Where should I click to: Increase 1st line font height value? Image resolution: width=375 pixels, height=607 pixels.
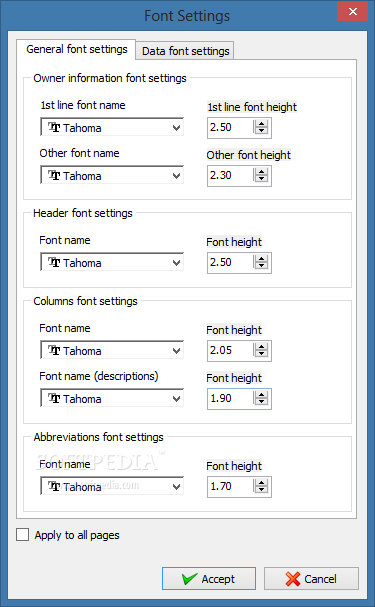click(262, 123)
